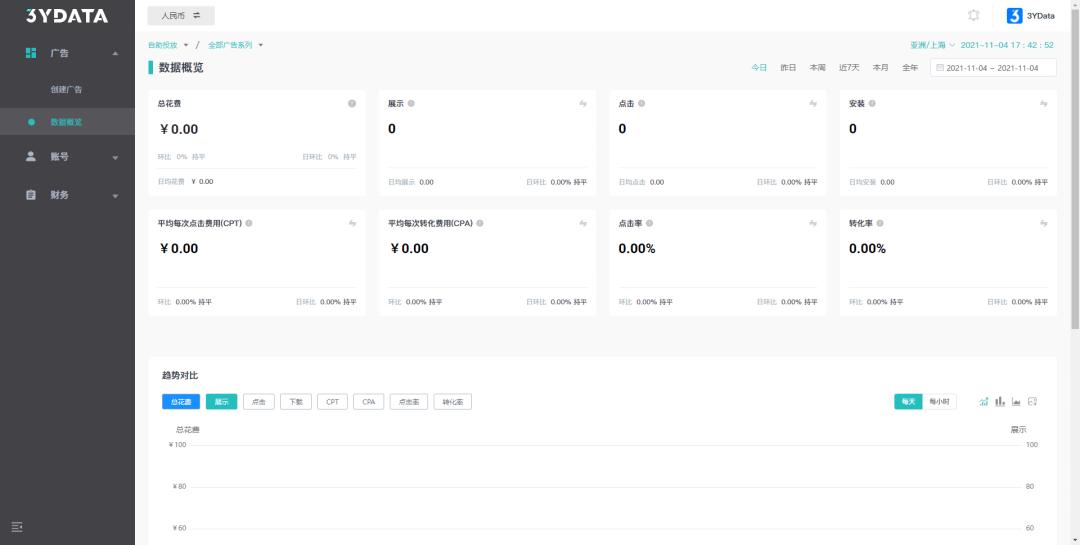The height and width of the screenshot is (545, 1080).
Task: Click the trend icon on 展示 card
Action: 582,104
